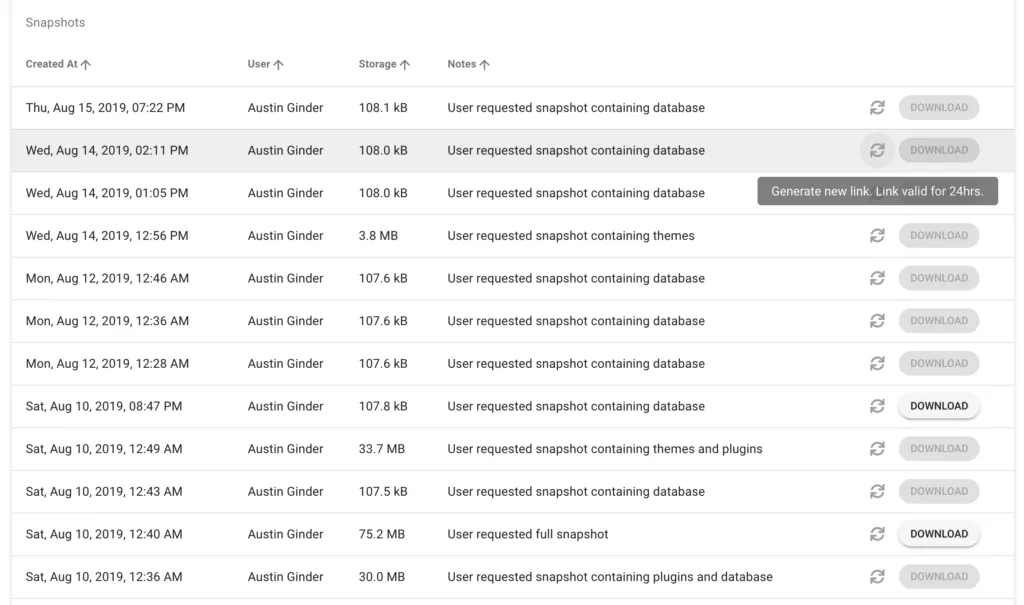Click the regenerate link icon for Thu Aug 15 snapshot
Screen dimensions: 1024x605
(x=877, y=107)
